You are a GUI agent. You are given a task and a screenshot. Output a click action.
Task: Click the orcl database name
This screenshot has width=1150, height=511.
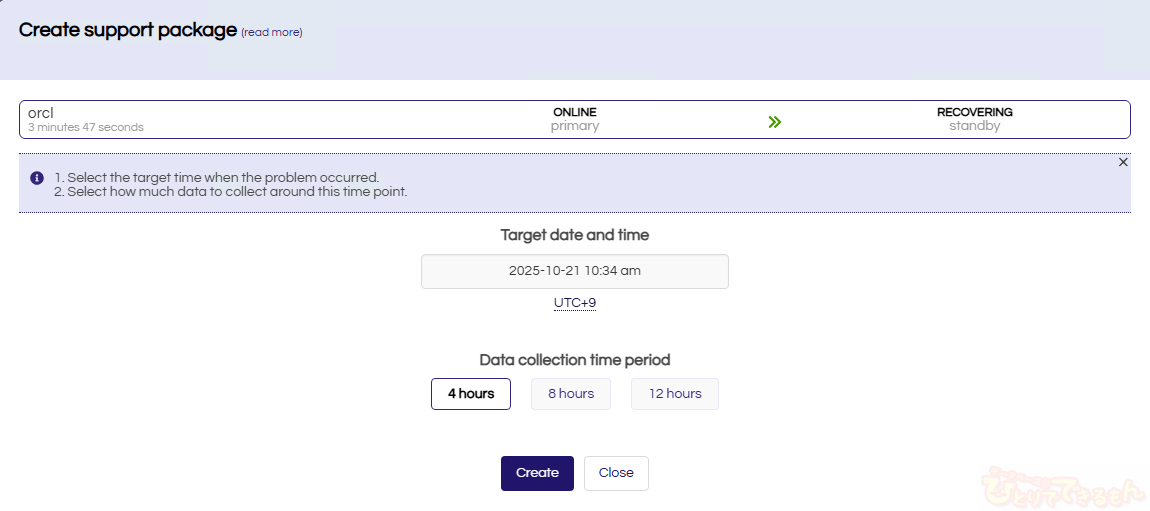pos(41,113)
